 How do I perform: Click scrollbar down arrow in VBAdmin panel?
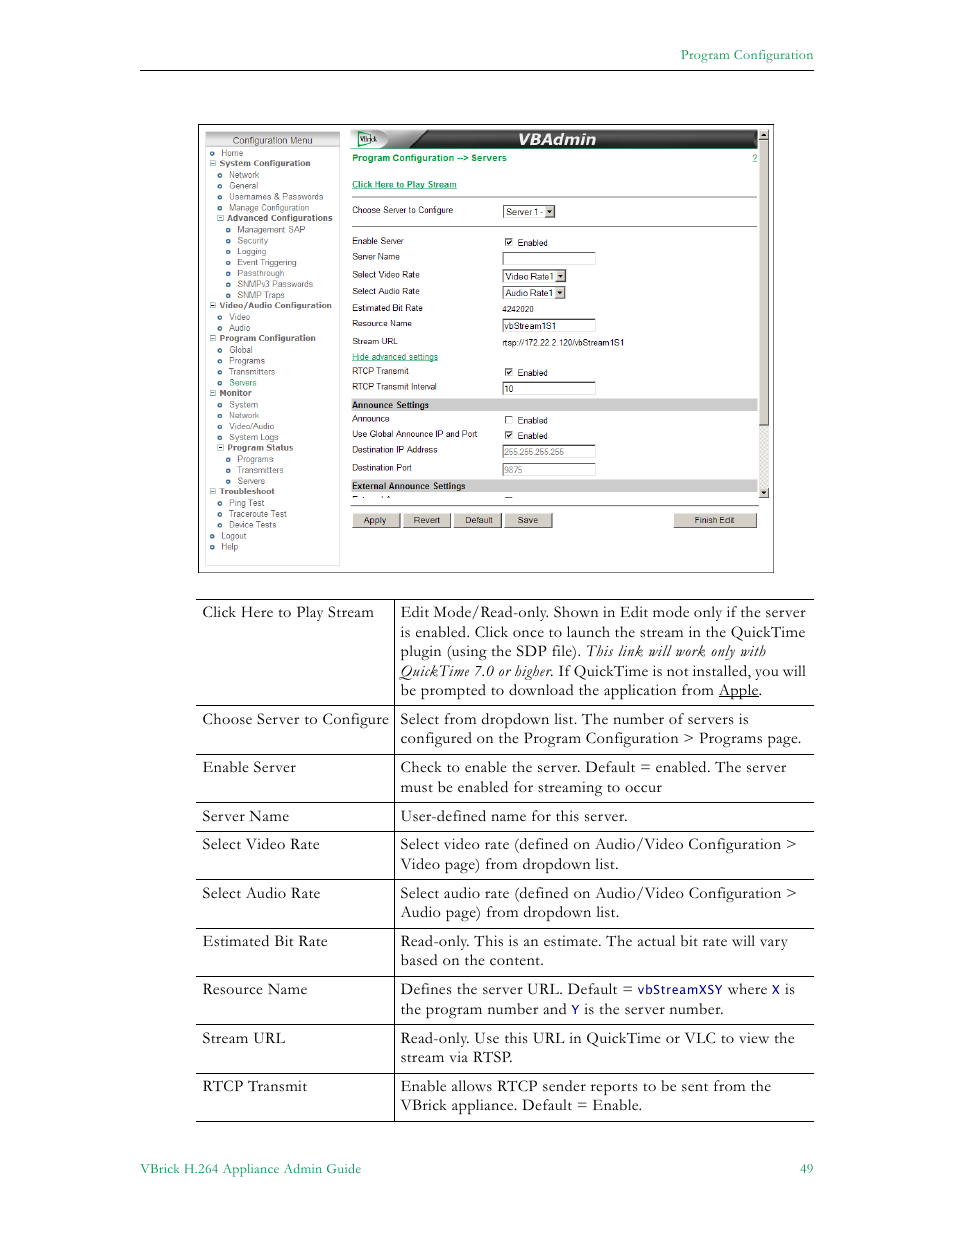764,492
